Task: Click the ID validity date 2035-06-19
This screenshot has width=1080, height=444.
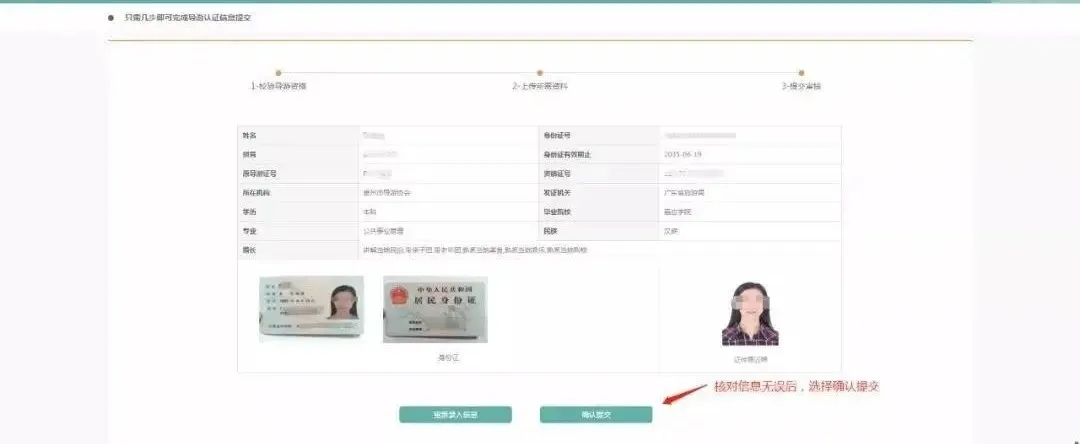Action: point(683,155)
